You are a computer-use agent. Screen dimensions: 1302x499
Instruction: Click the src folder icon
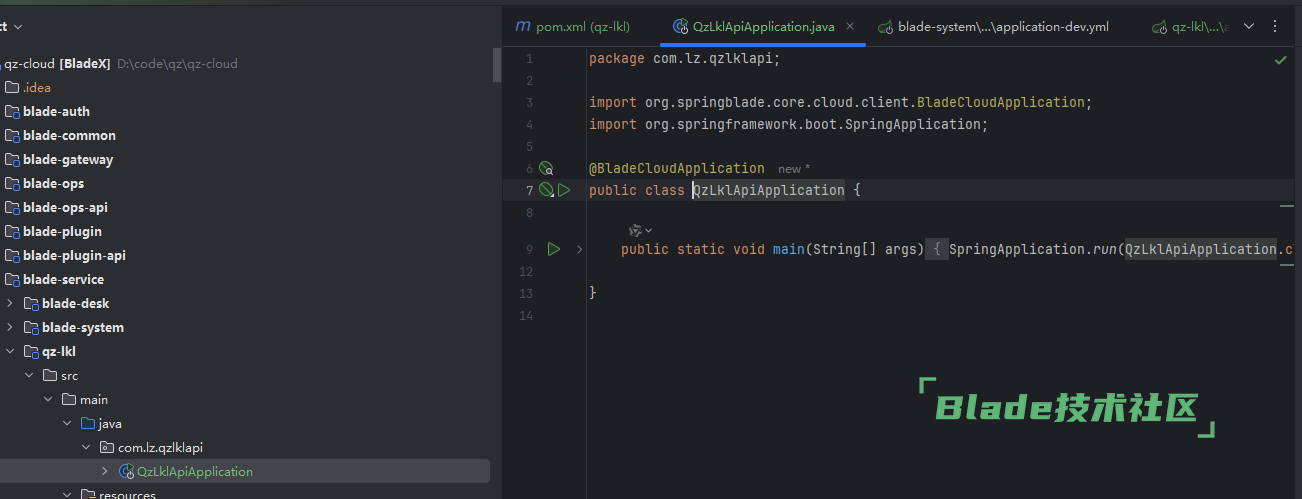click(50, 375)
